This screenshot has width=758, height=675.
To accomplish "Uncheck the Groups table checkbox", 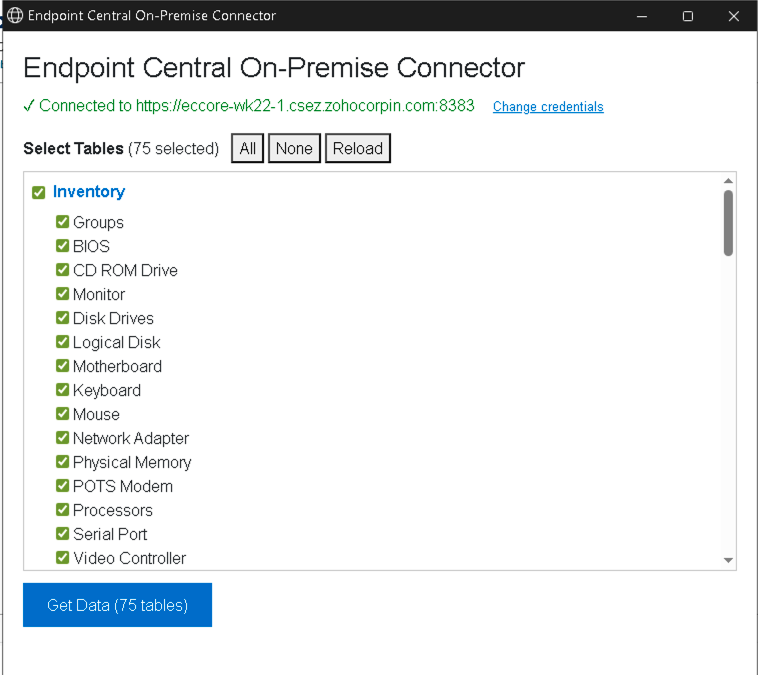I will click(x=62, y=221).
